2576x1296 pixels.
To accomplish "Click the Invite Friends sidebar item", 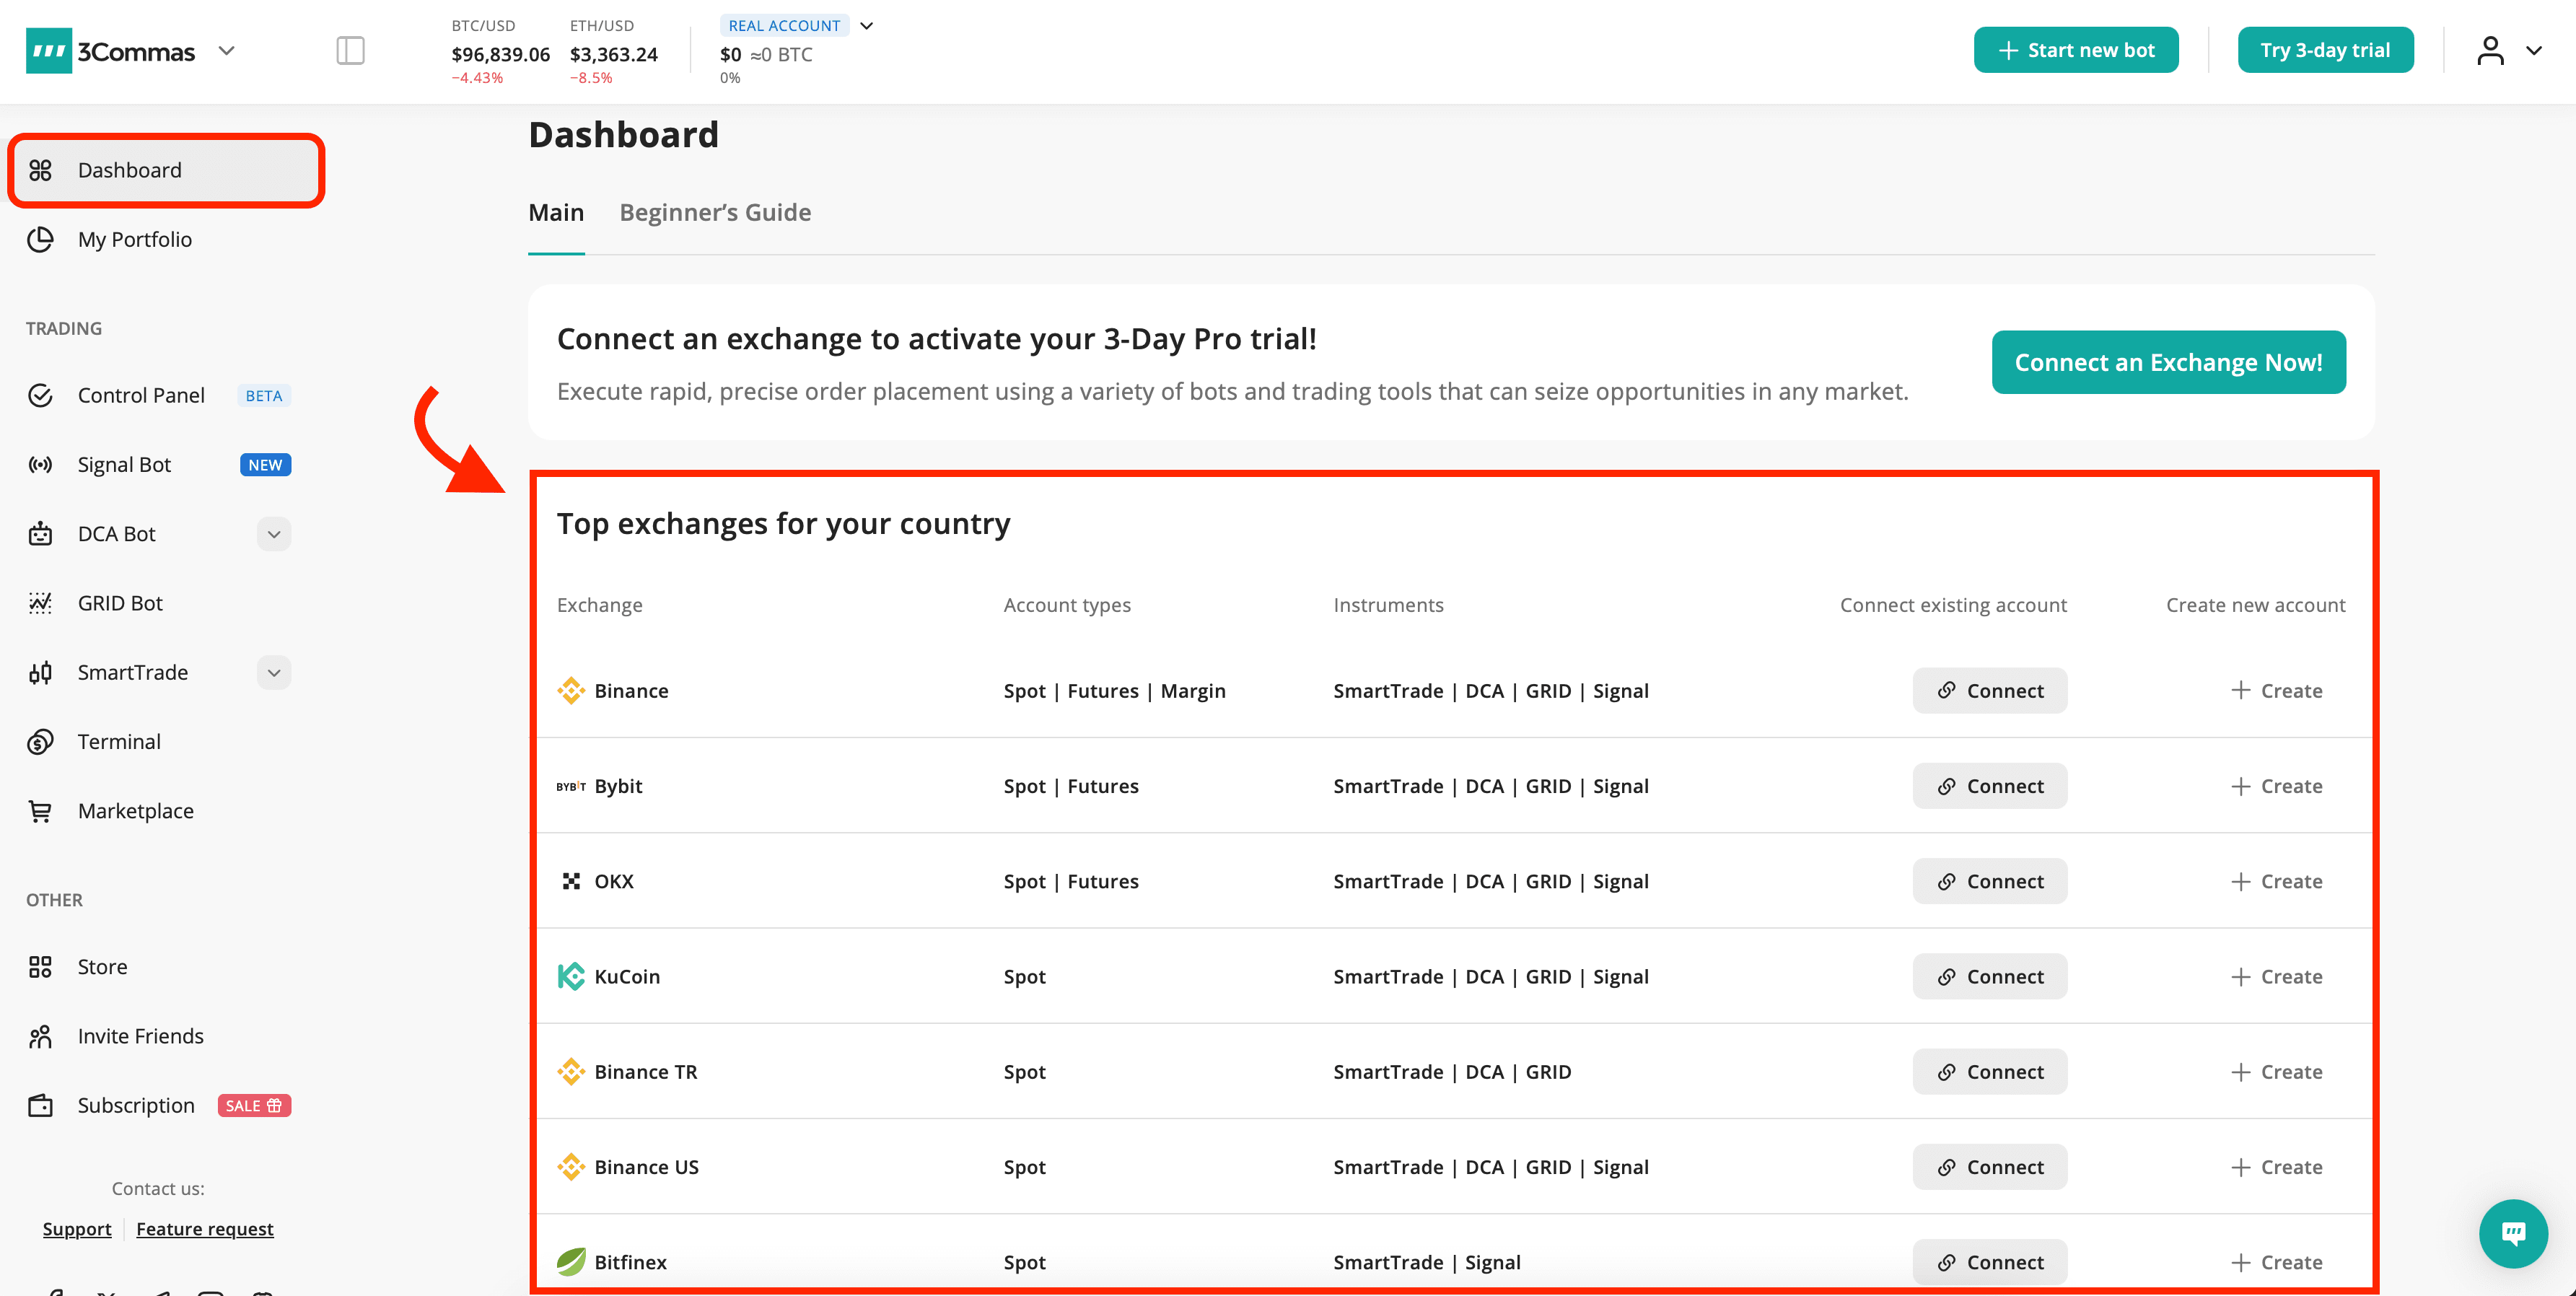I will click(140, 1036).
